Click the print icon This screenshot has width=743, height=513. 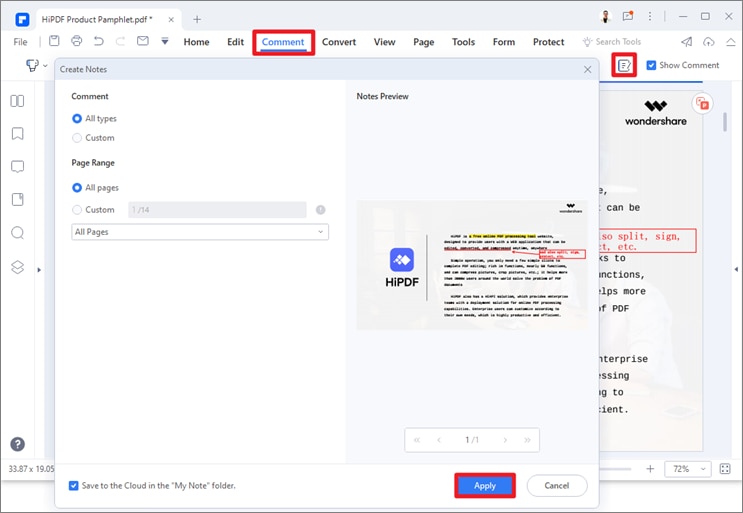[76, 41]
